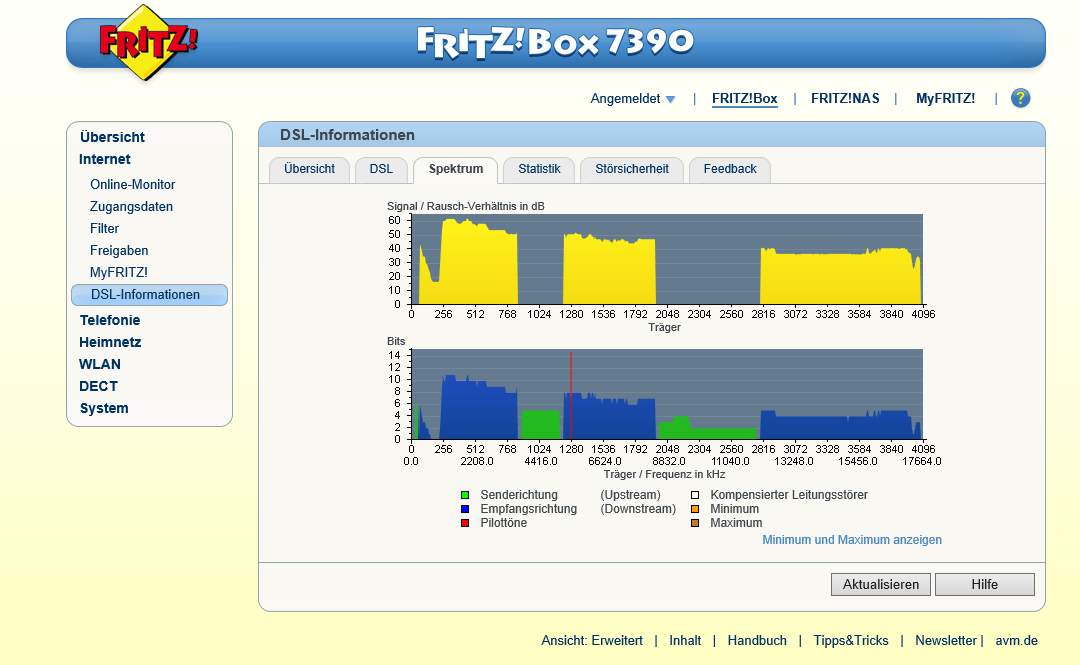Open DECT in the sidebar

[x=98, y=386]
